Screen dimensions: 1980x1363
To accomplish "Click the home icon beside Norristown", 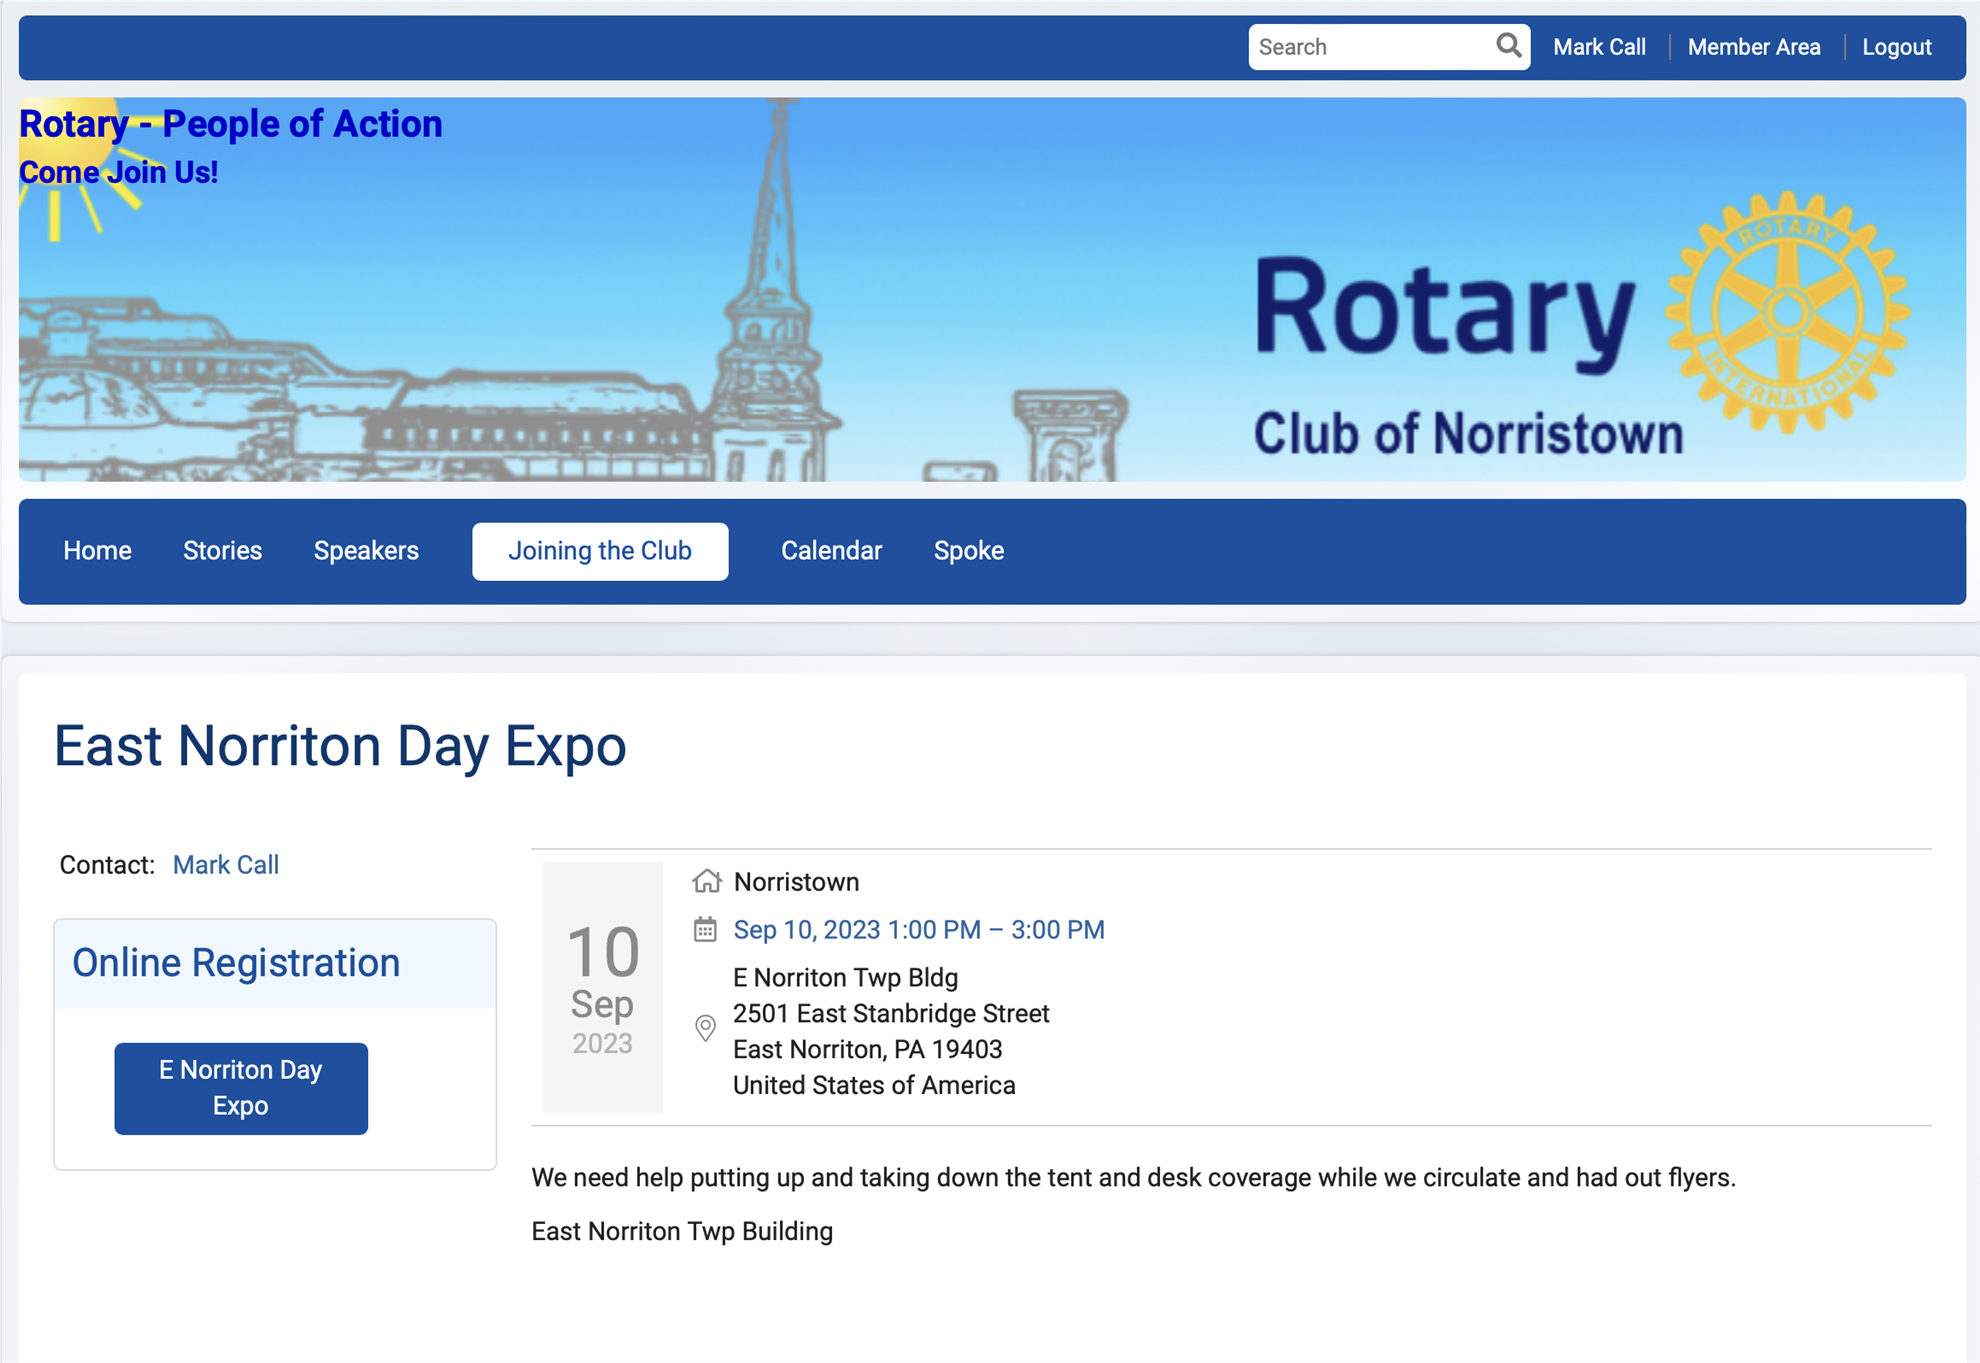I will point(707,881).
